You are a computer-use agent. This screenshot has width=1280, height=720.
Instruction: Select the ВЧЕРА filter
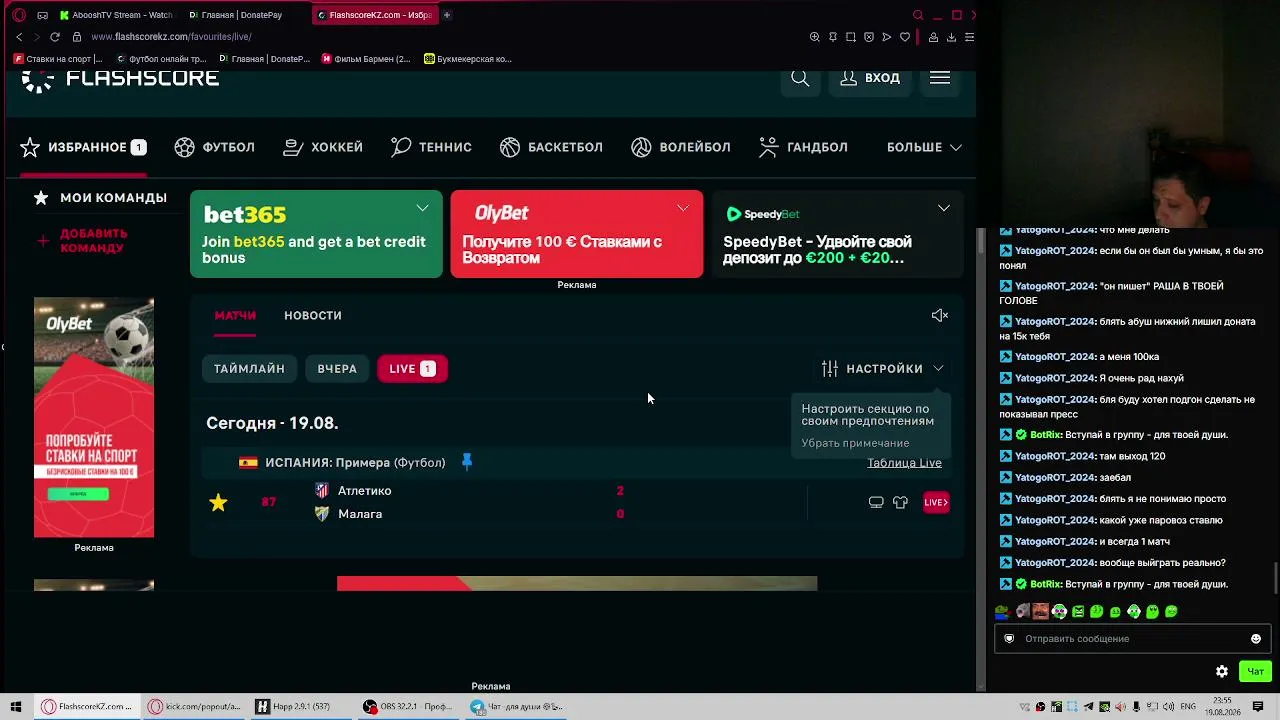click(x=337, y=369)
